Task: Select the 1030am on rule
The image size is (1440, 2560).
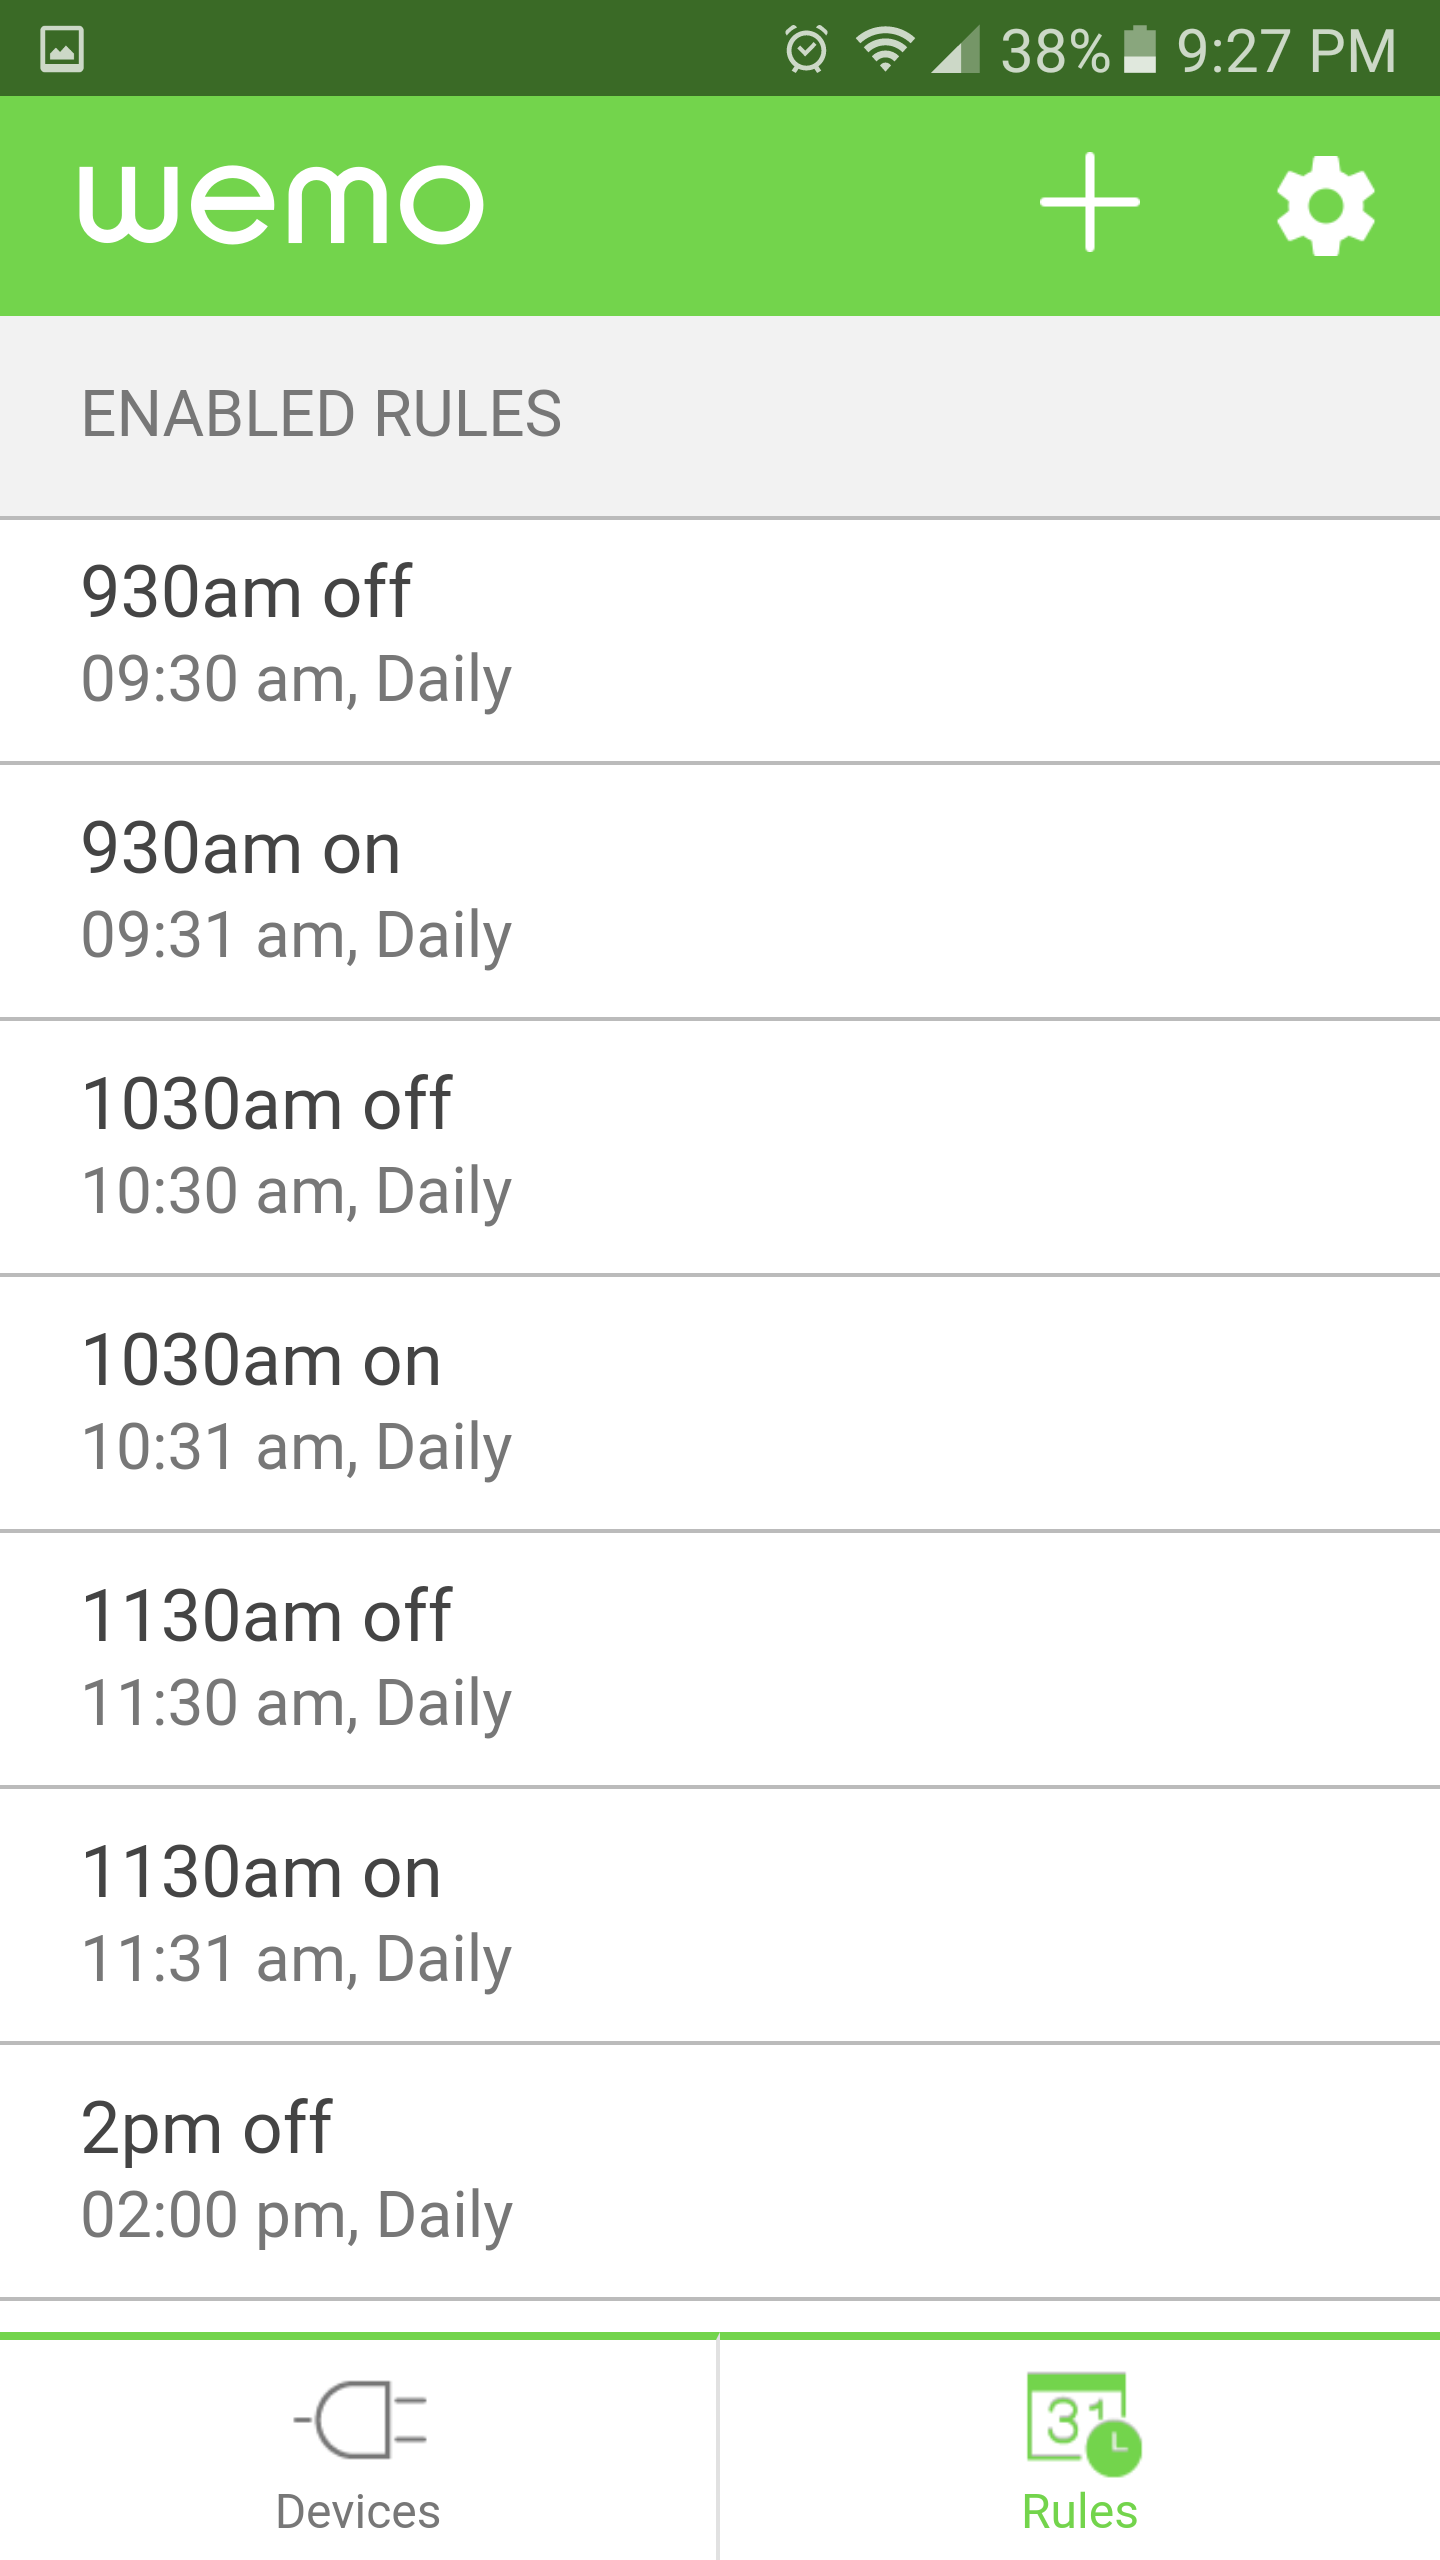Action: tap(720, 1404)
